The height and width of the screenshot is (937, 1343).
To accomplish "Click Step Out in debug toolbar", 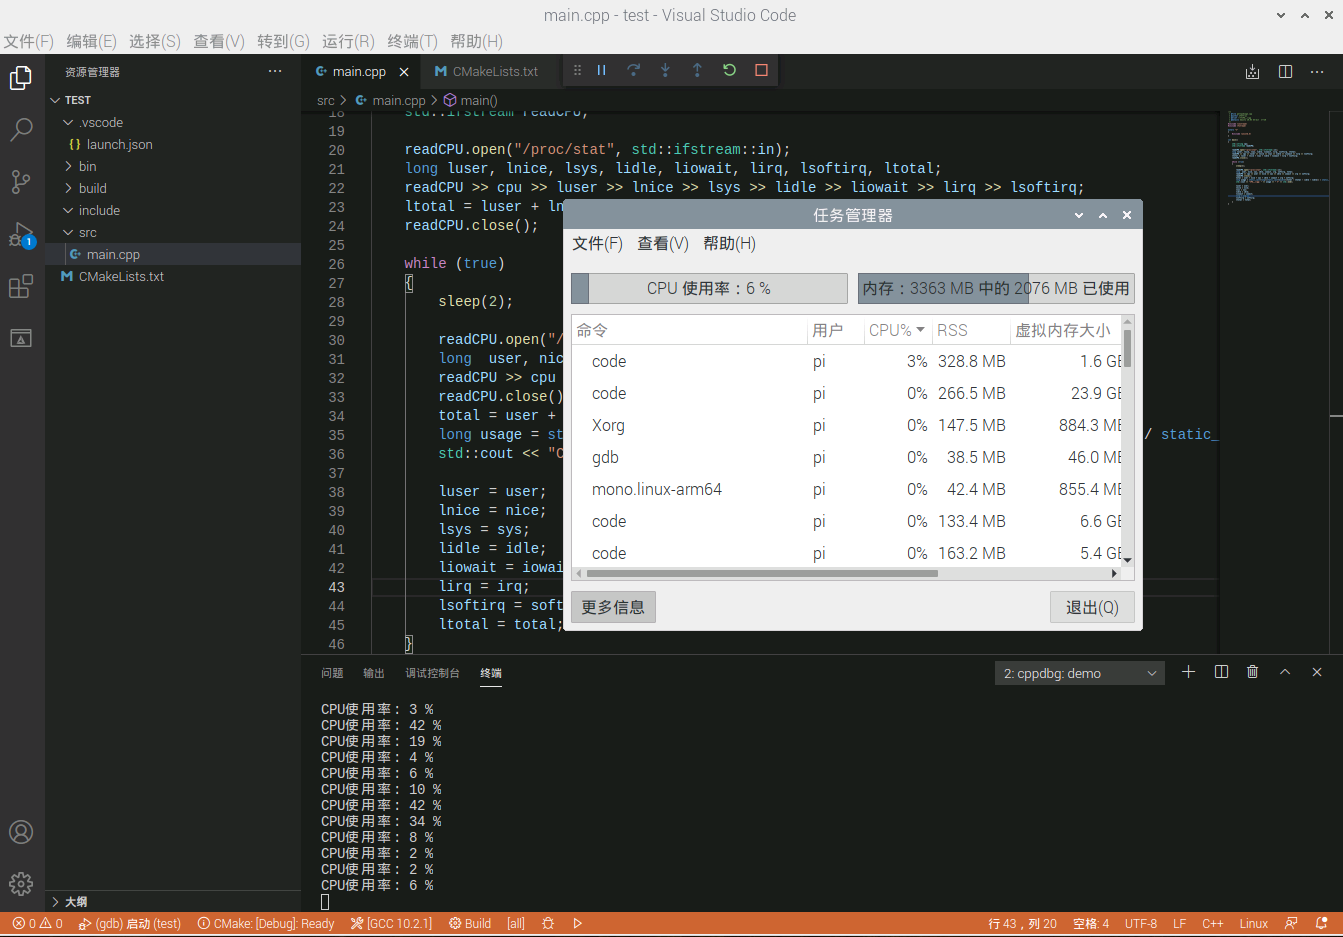I will point(697,70).
